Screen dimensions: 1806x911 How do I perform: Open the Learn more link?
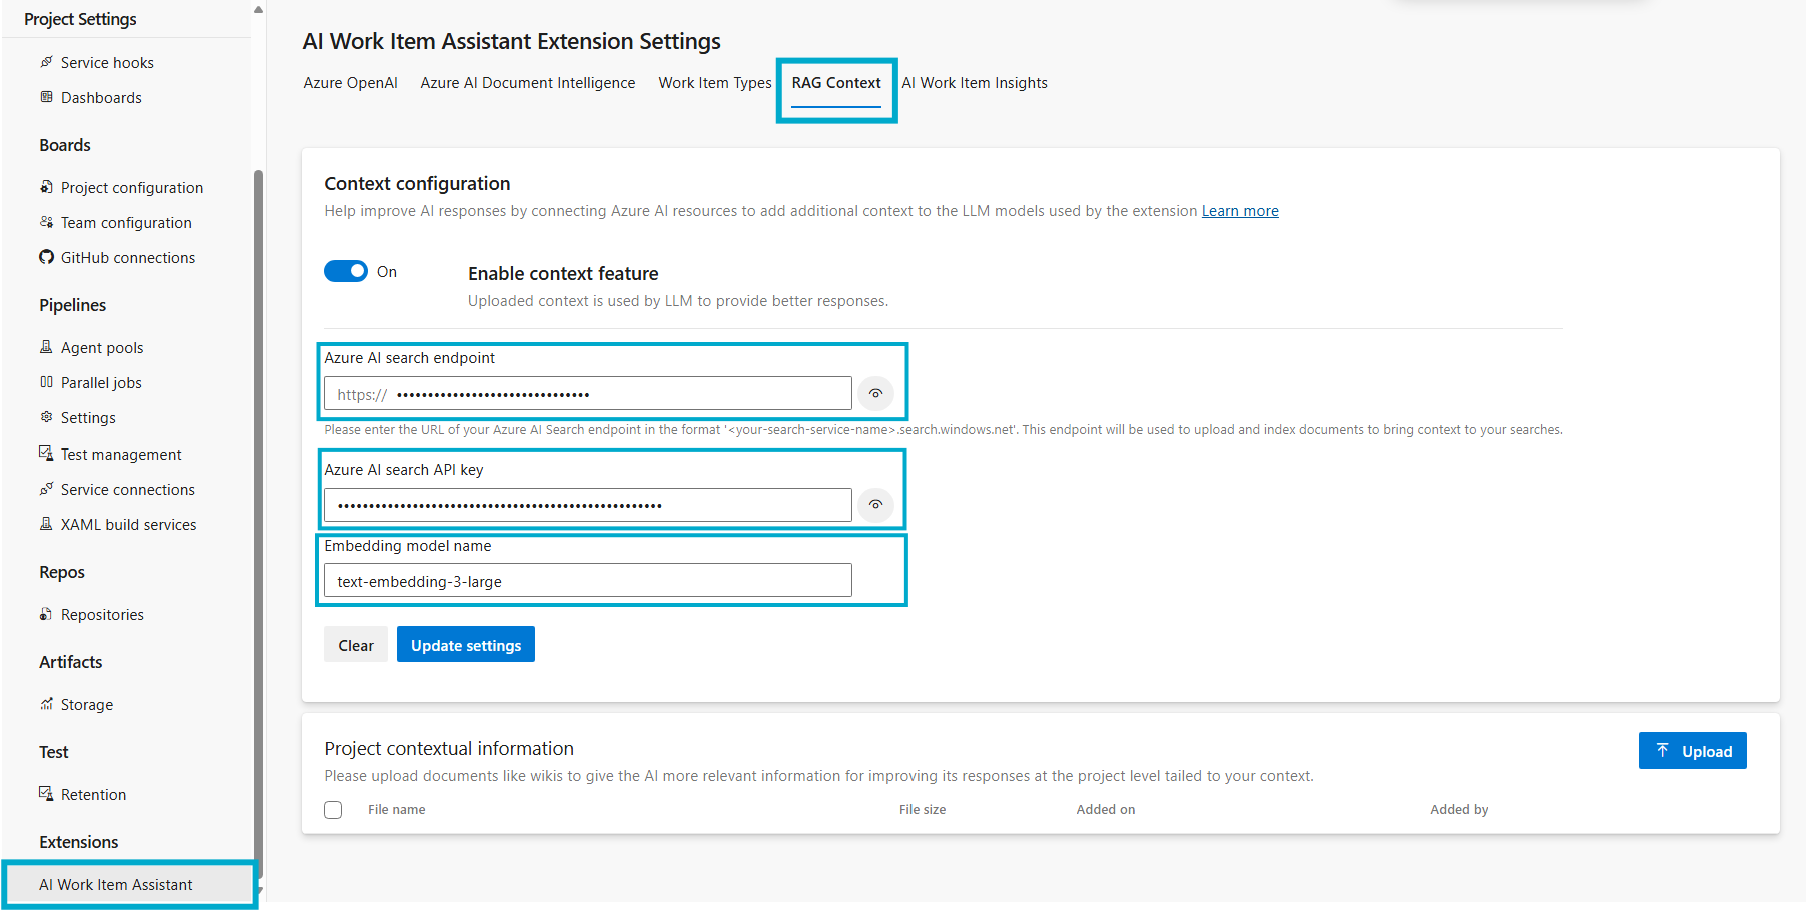1240,211
